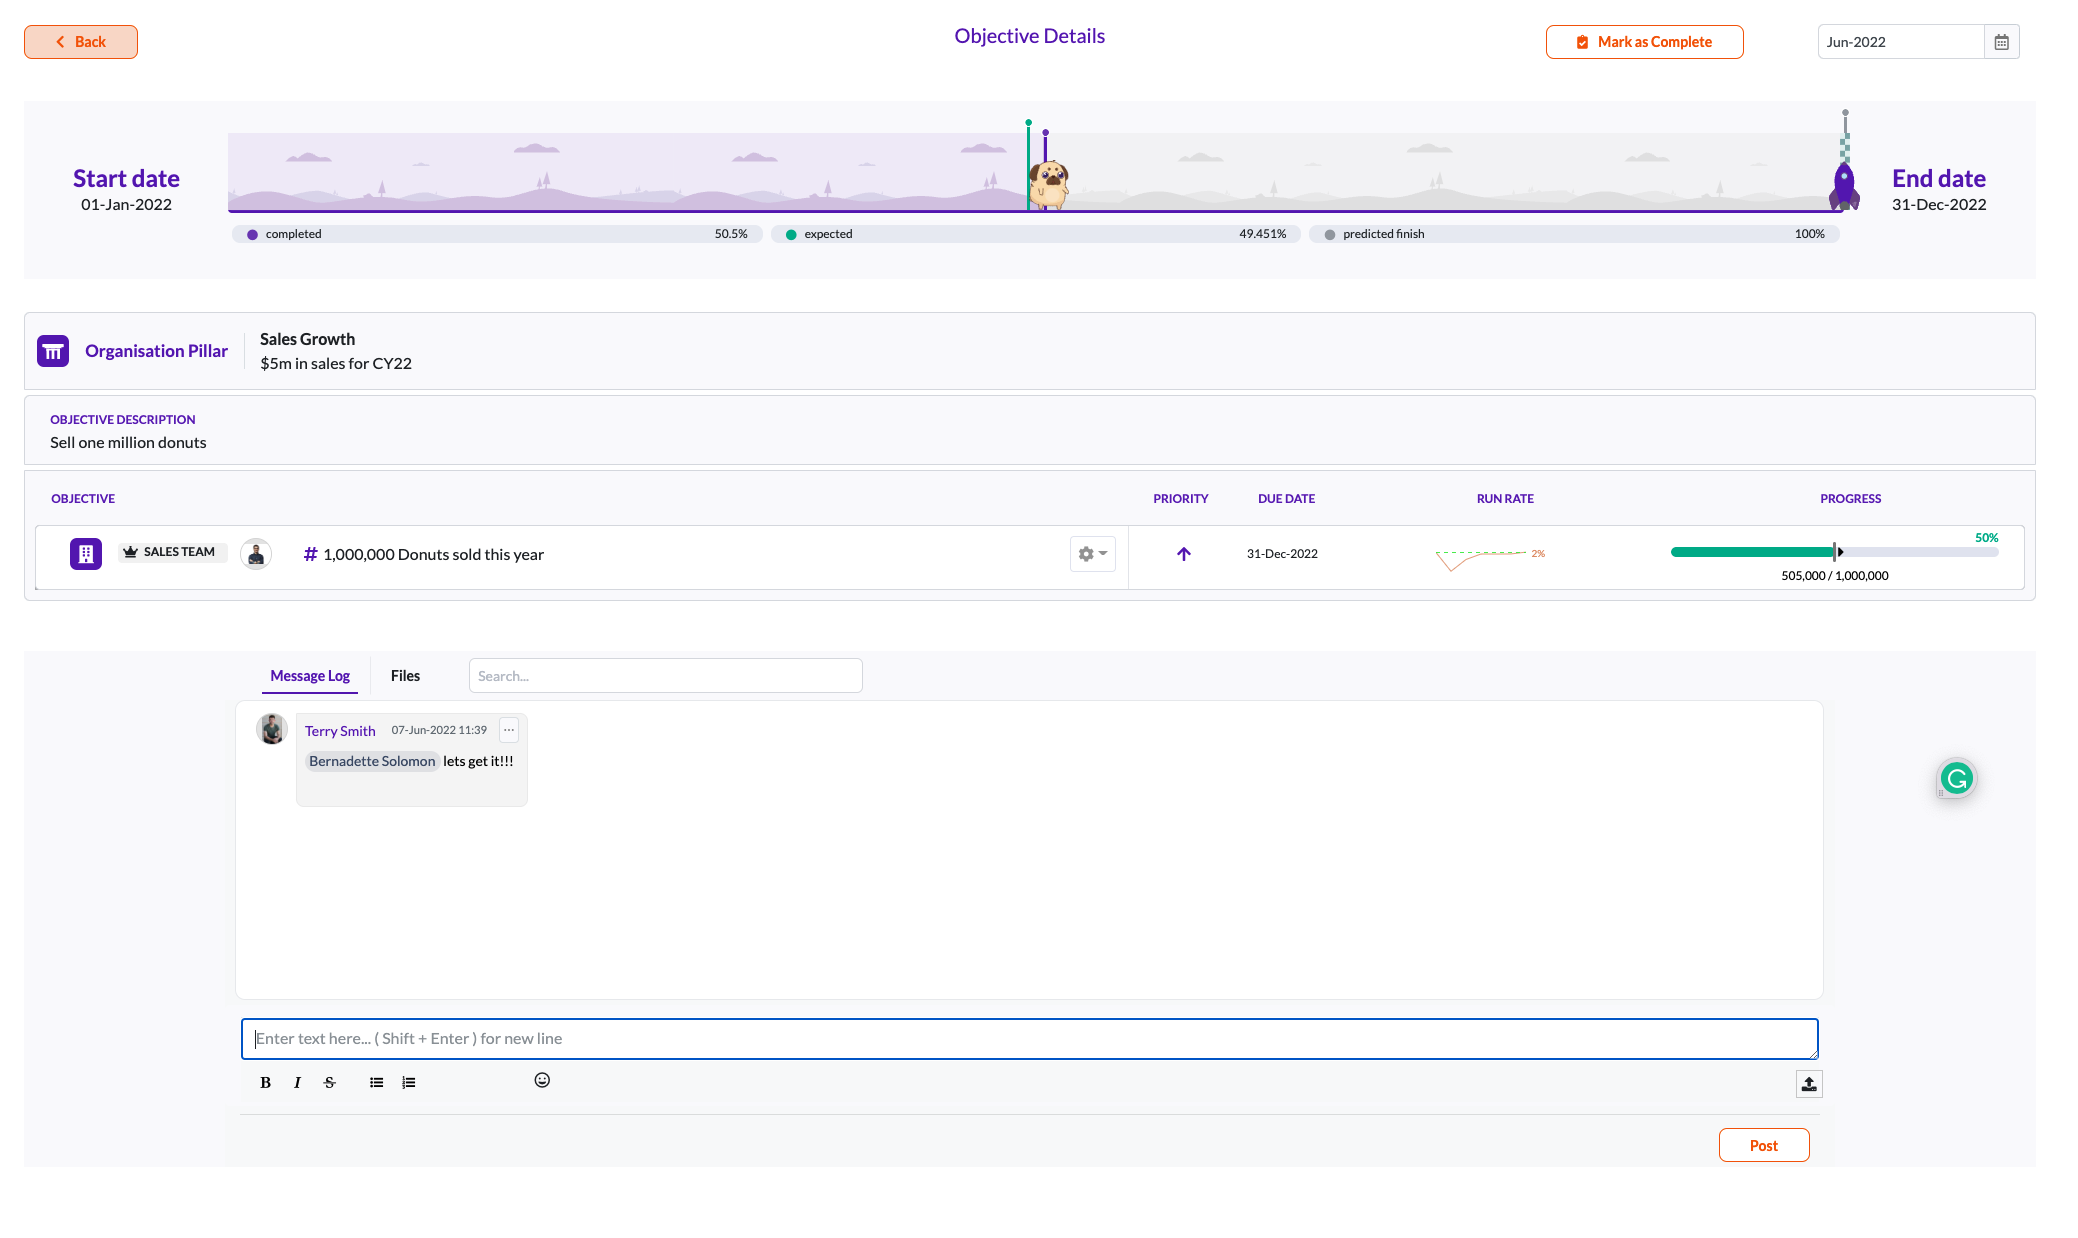
Task: Click the Organisation Pillar icon
Action: pos(53,351)
